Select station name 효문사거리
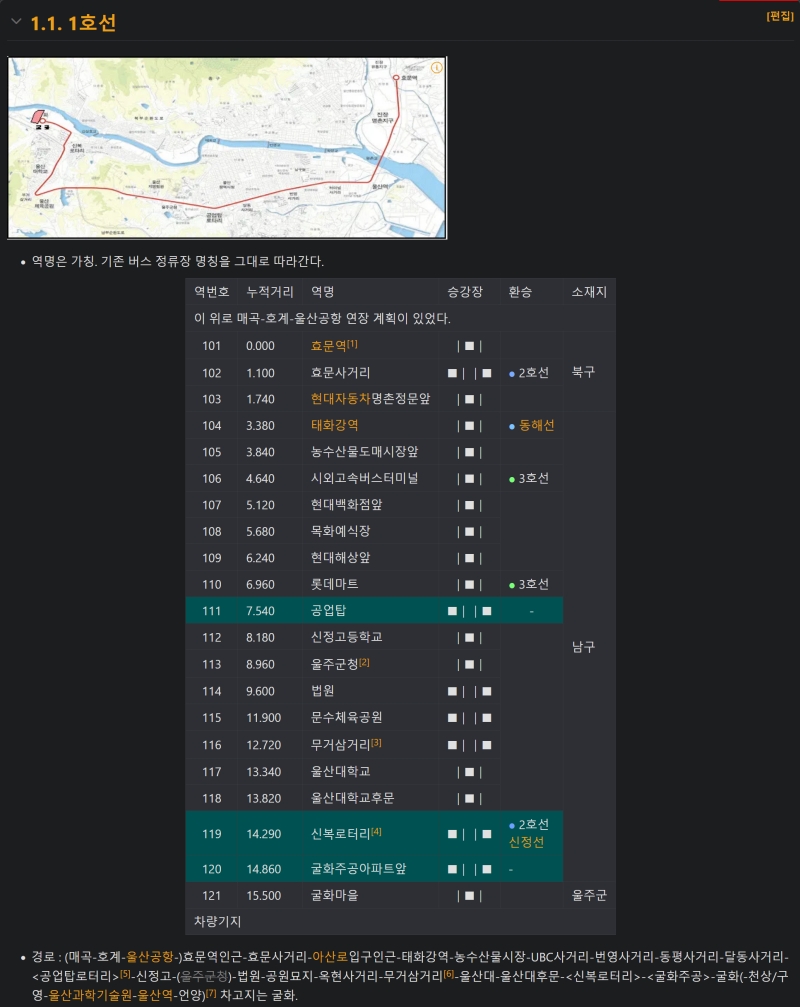 (340, 372)
